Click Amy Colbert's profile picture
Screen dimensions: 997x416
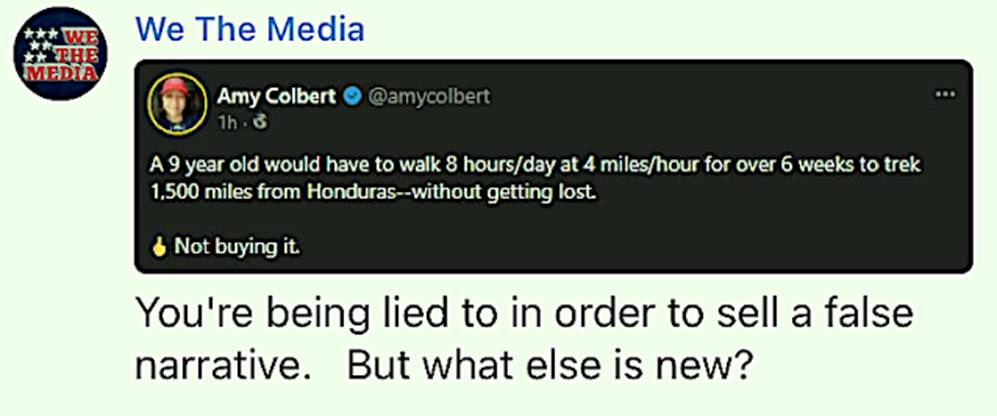(x=177, y=103)
